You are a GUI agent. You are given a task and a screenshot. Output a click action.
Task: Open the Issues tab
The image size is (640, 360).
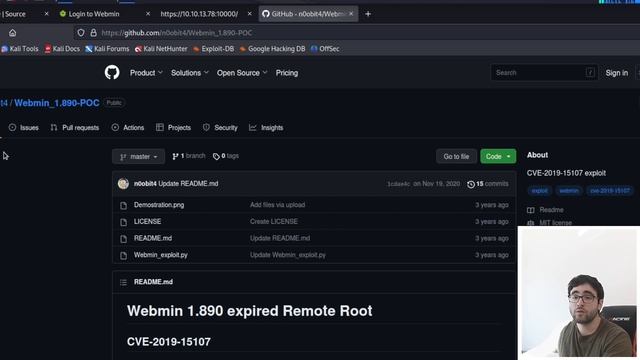point(24,128)
